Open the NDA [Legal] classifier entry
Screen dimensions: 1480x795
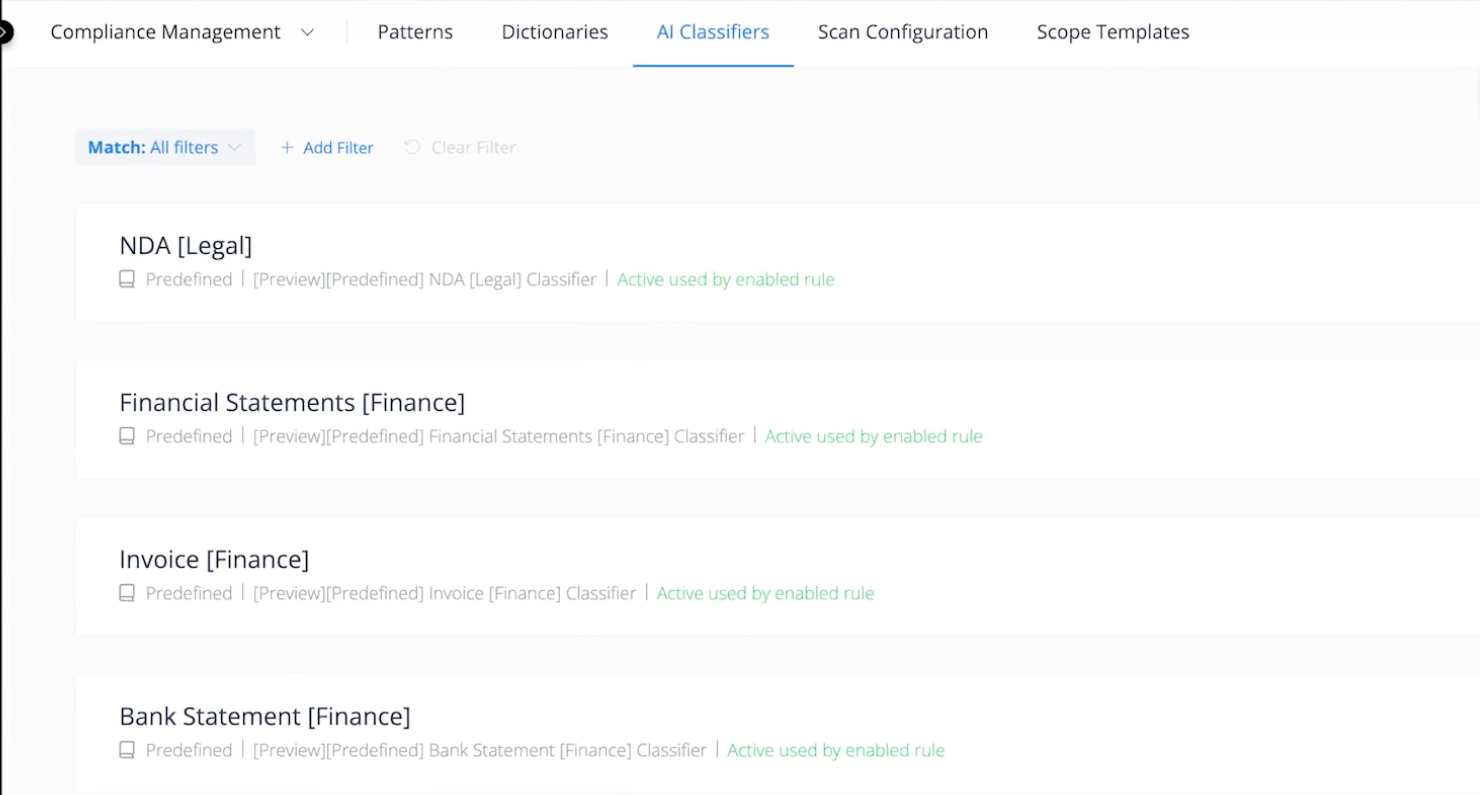[186, 245]
